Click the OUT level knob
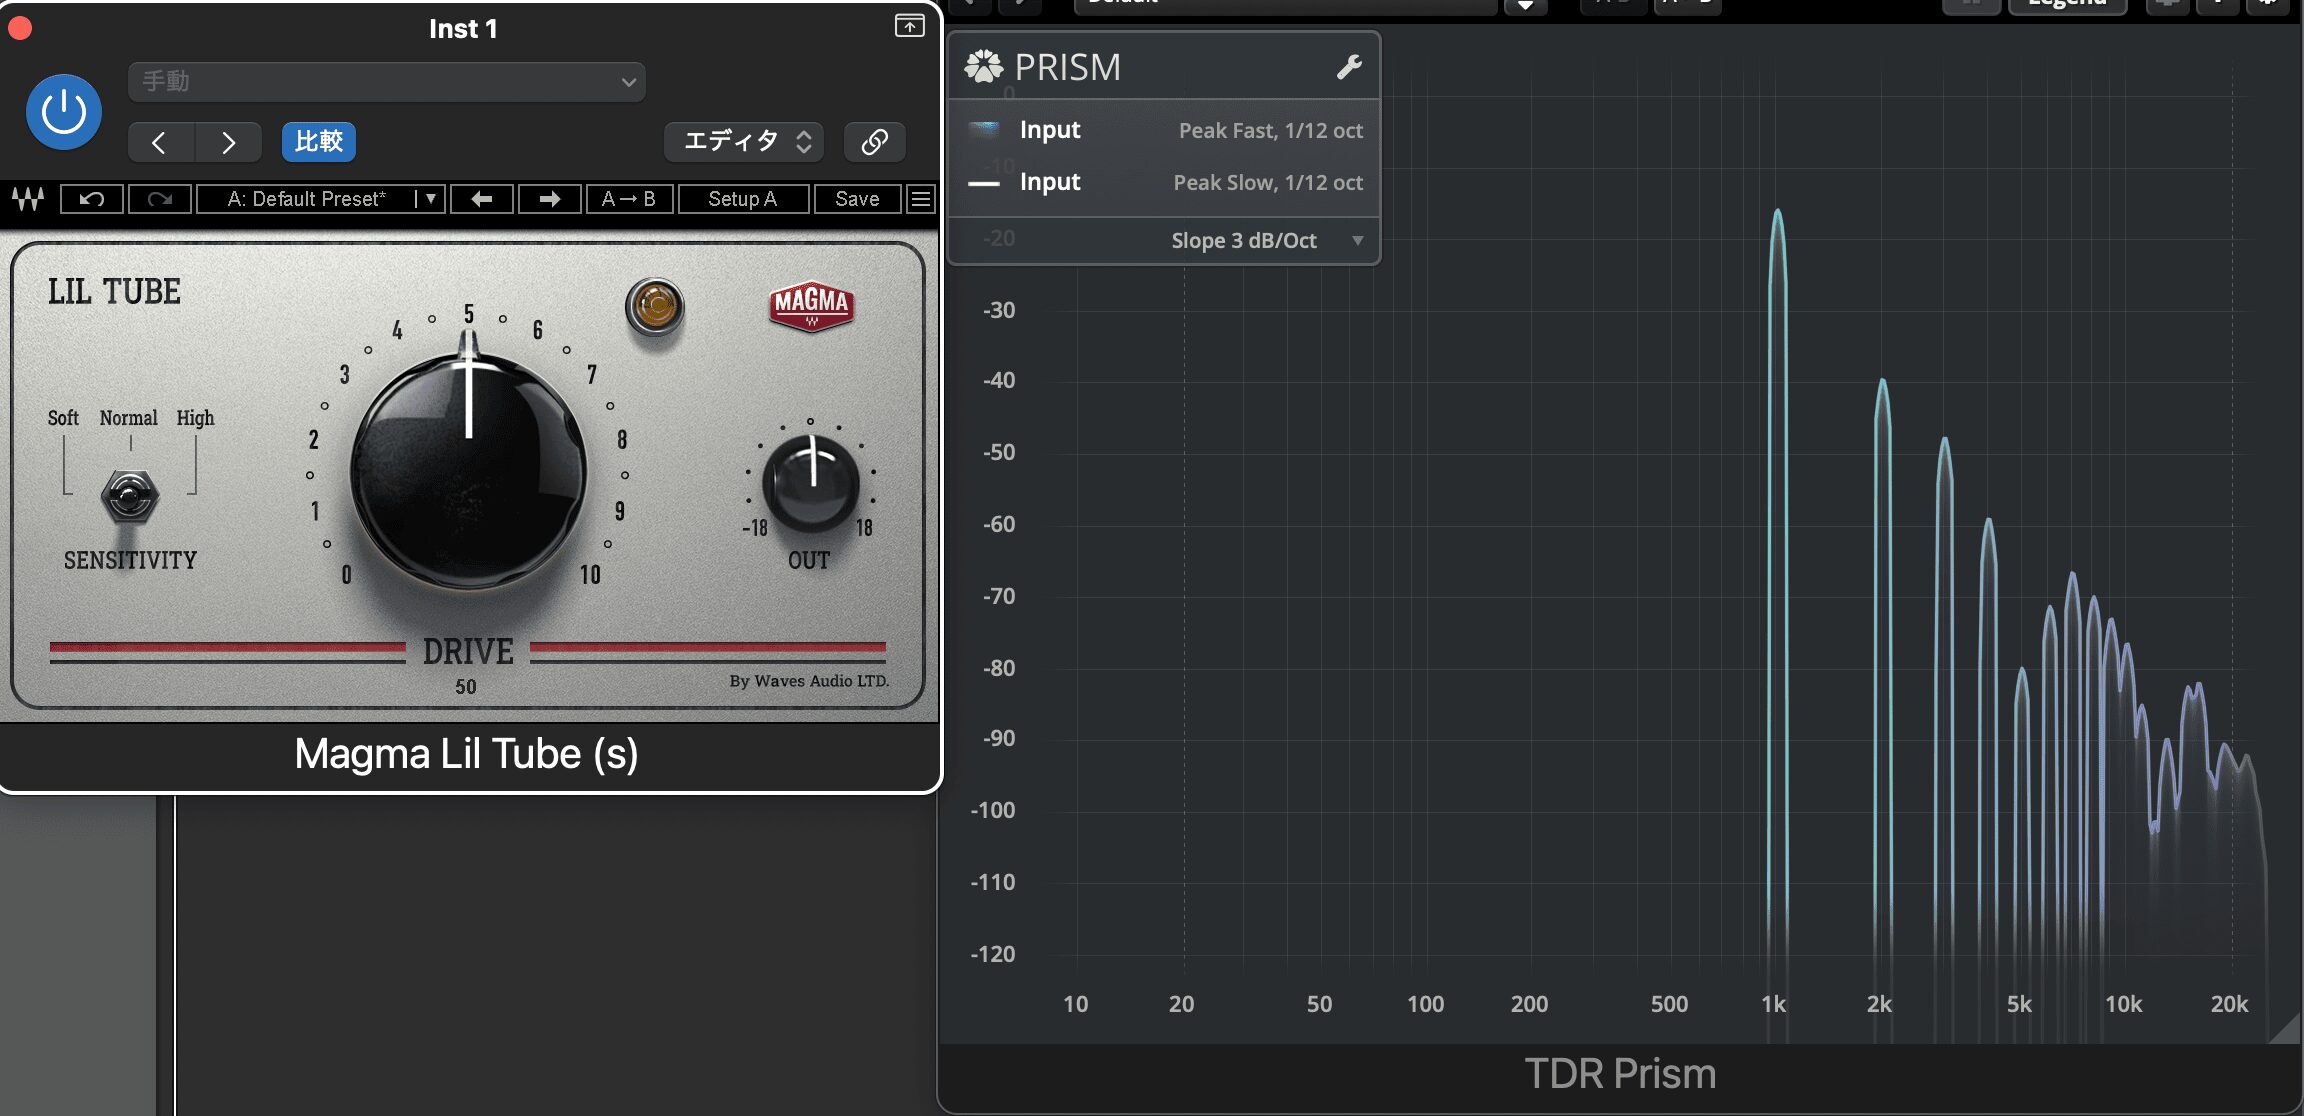The image size is (2304, 1116). 811,485
